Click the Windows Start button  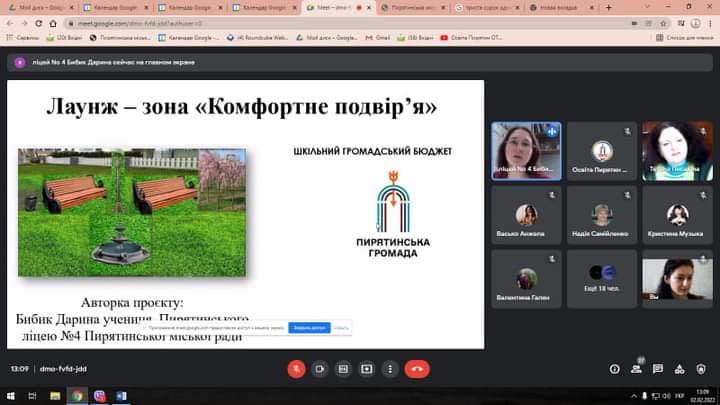pos(9,396)
